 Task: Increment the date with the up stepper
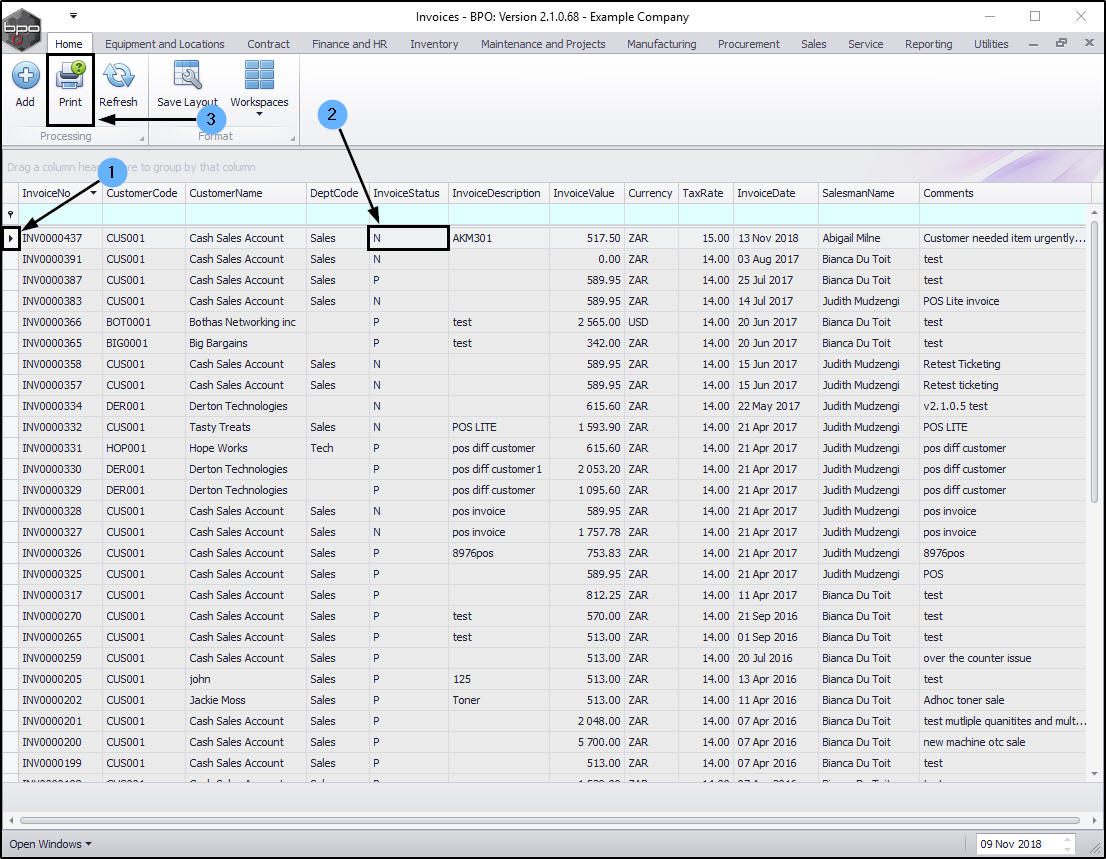coord(1067,839)
